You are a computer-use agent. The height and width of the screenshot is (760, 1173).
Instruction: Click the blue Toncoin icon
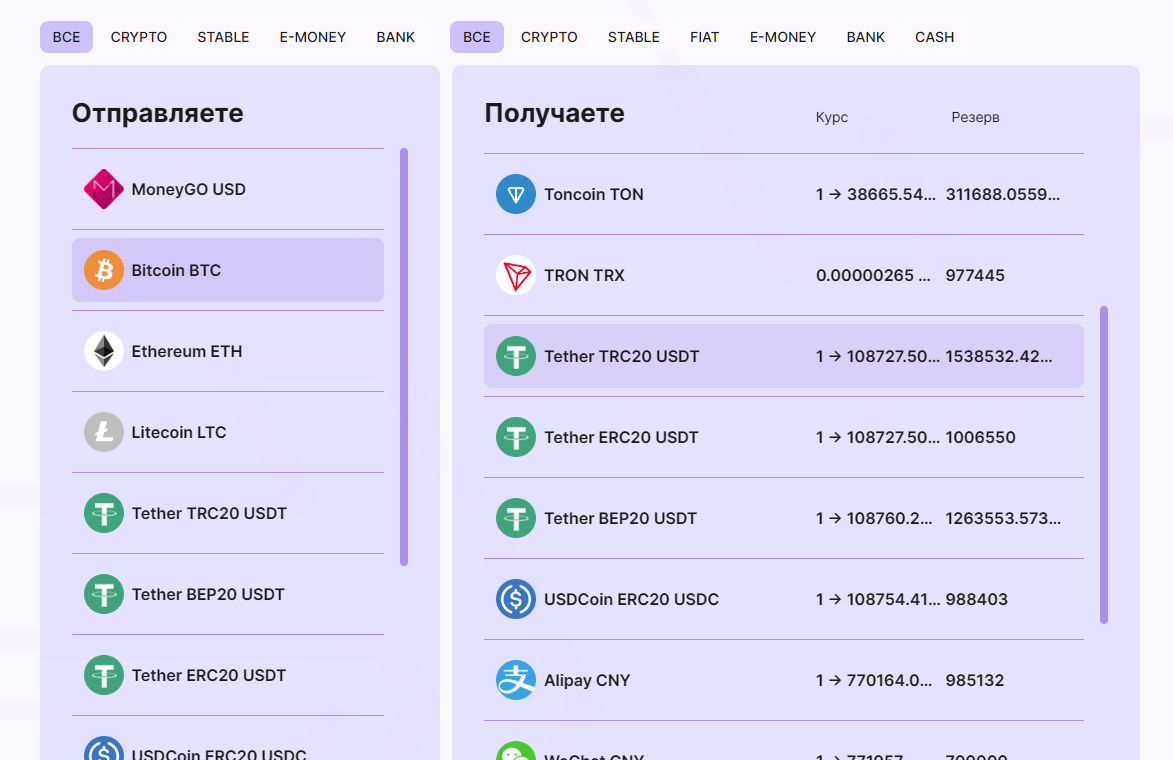point(516,194)
